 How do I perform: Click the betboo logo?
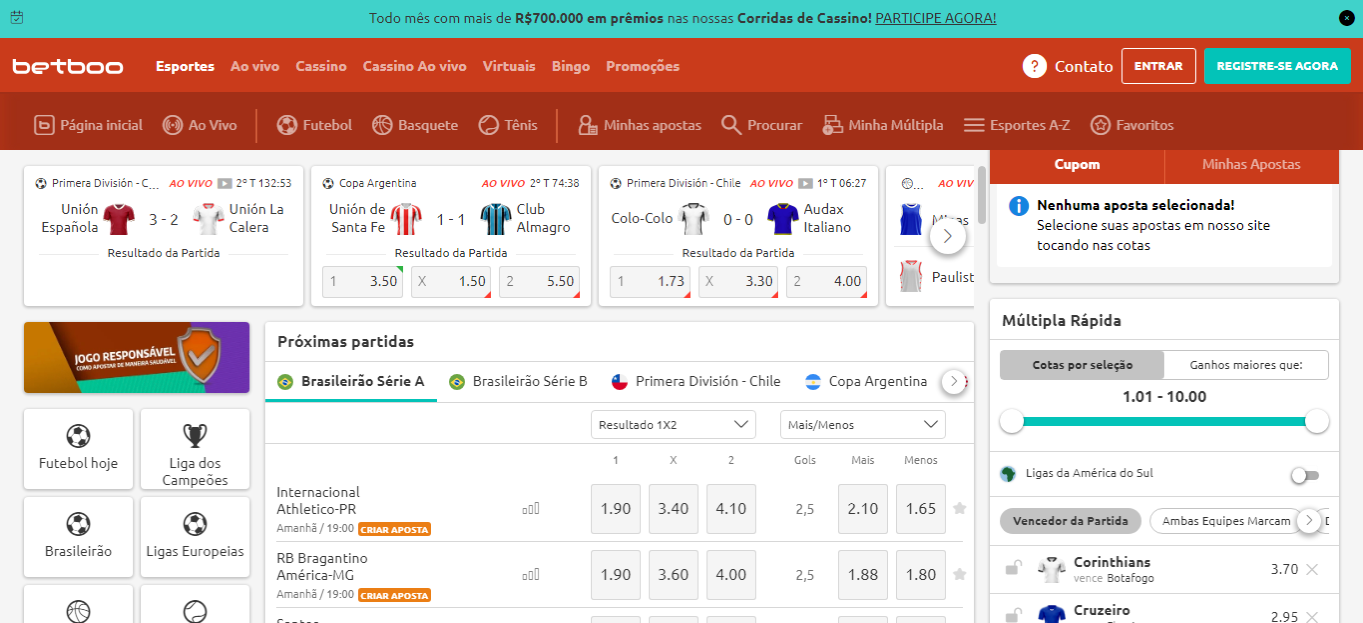pos(68,67)
